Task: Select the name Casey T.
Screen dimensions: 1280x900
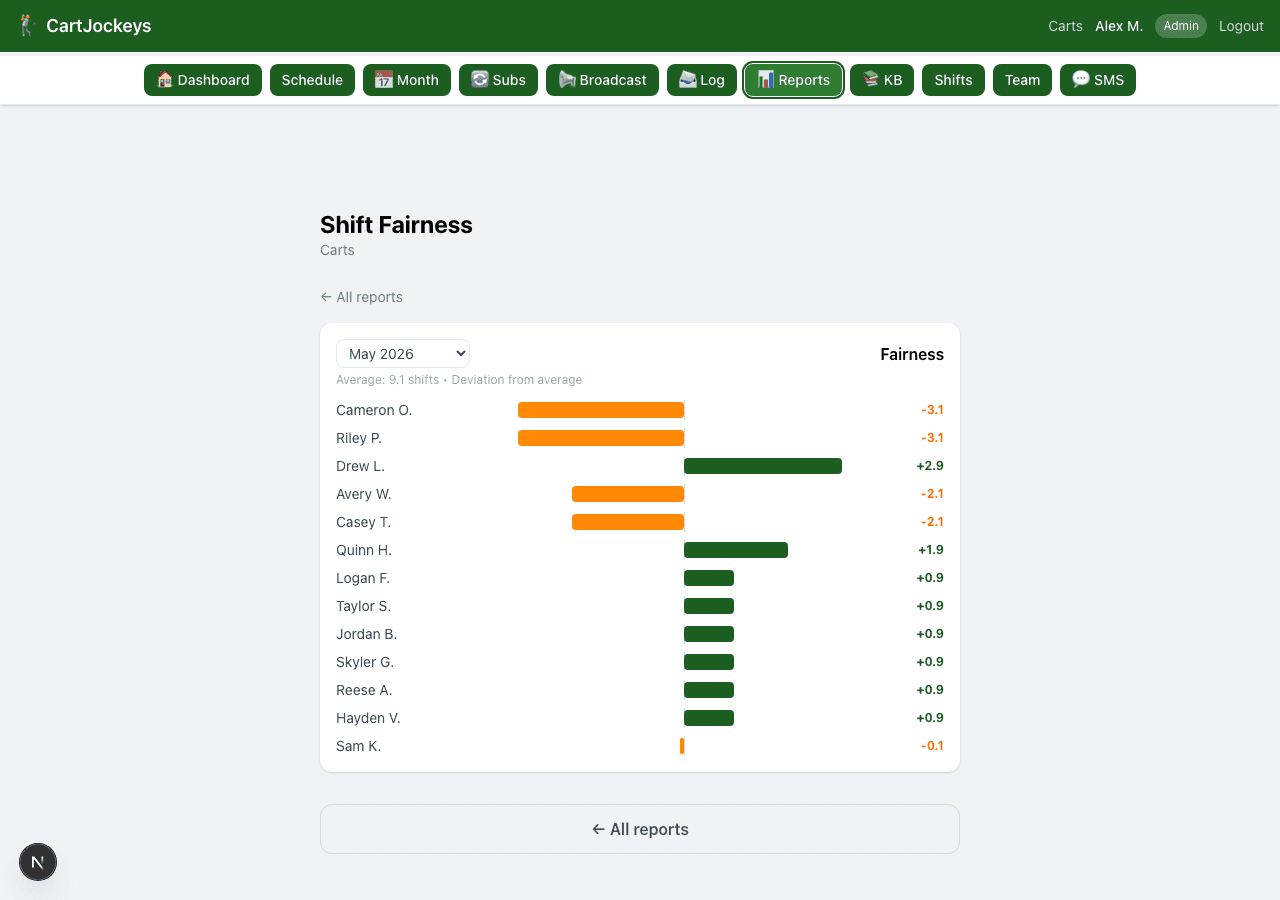Action: click(x=363, y=522)
